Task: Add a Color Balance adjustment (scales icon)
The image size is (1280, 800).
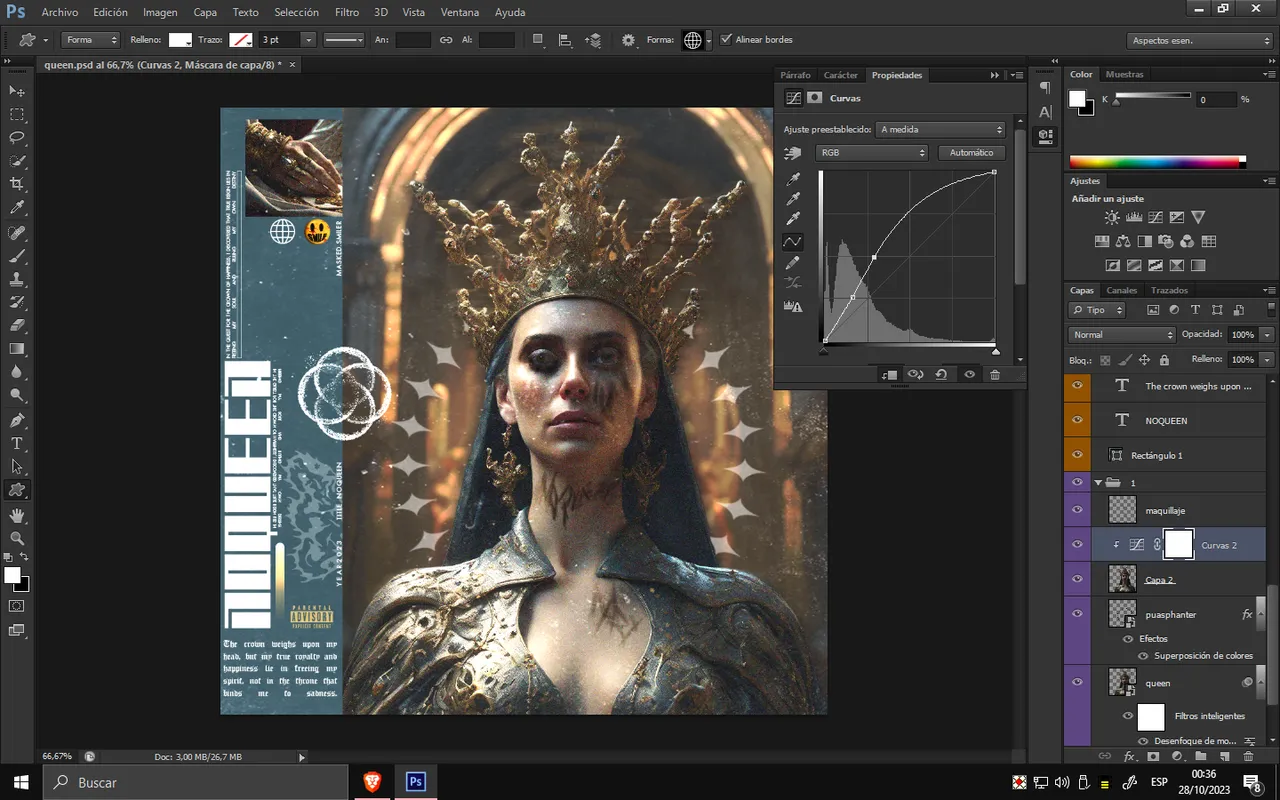Action: point(1123,241)
